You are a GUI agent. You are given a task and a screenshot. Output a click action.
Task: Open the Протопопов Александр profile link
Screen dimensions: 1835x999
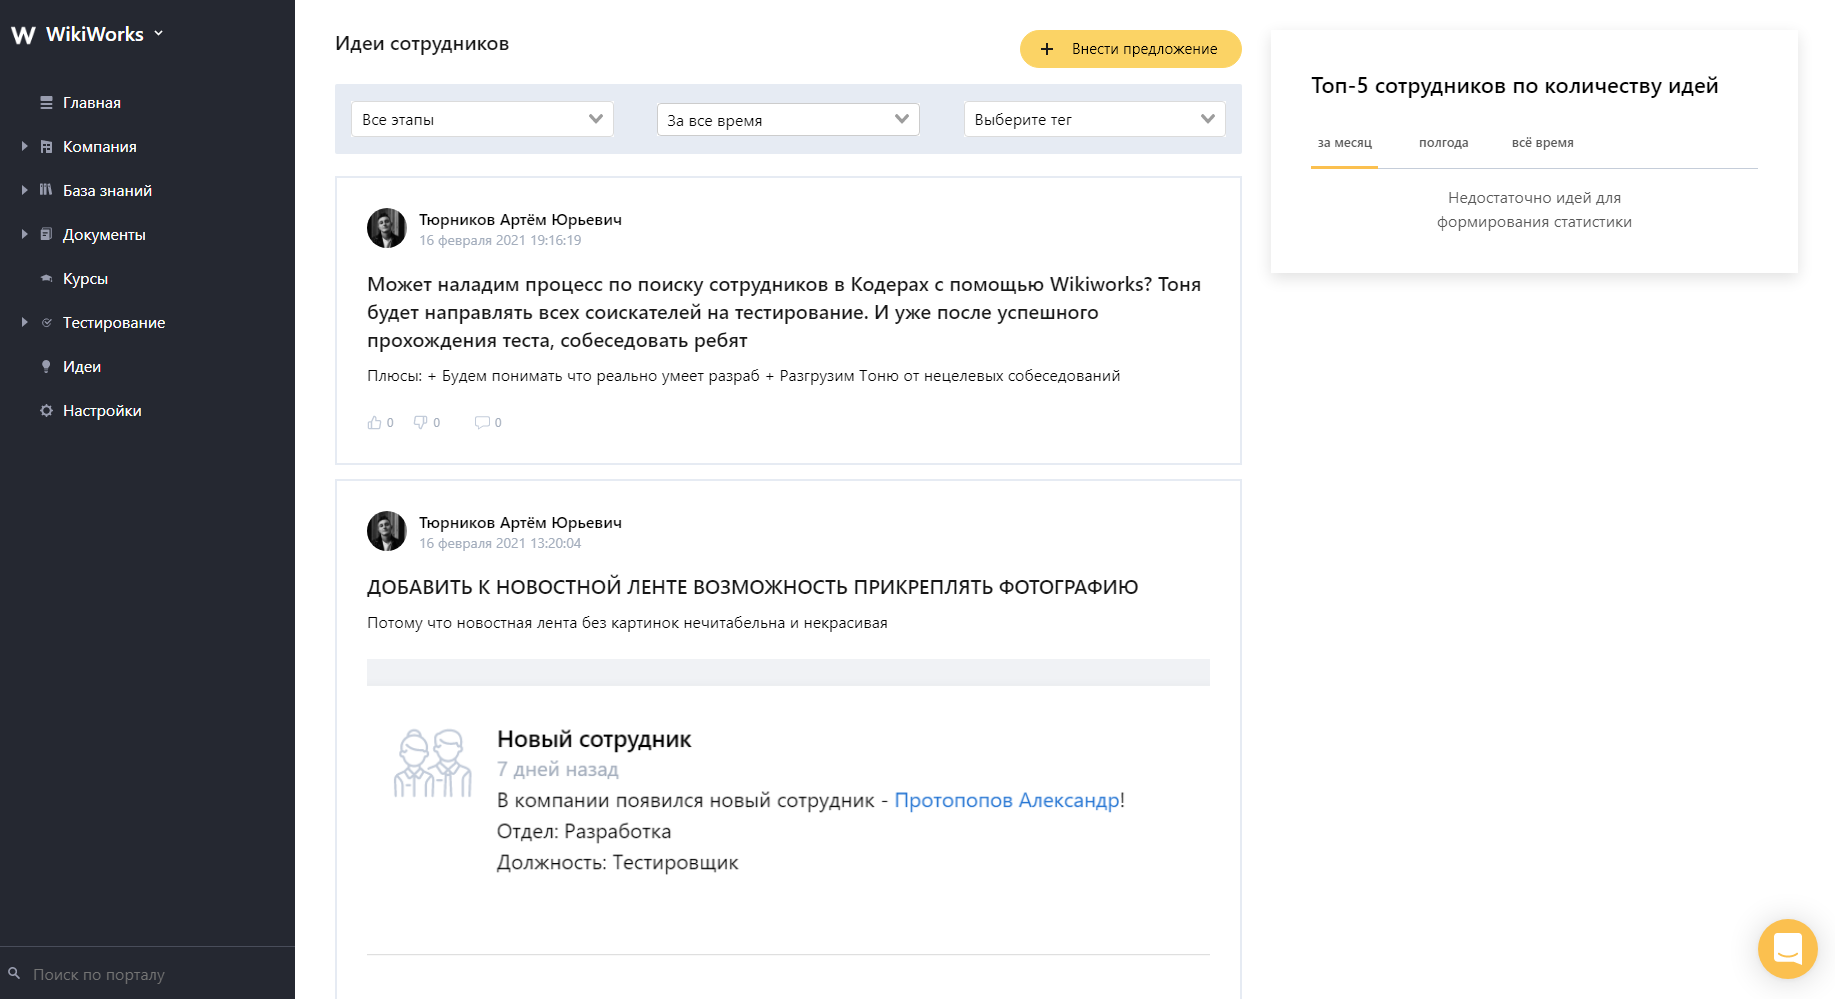[x=1006, y=801]
